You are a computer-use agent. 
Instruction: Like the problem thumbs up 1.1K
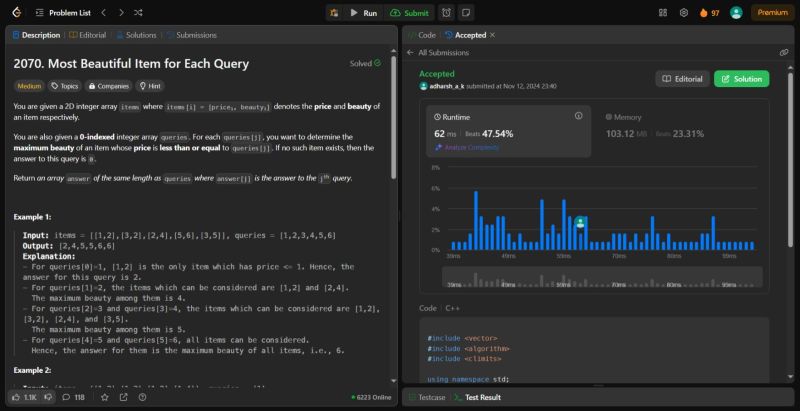tap(24, 397)
